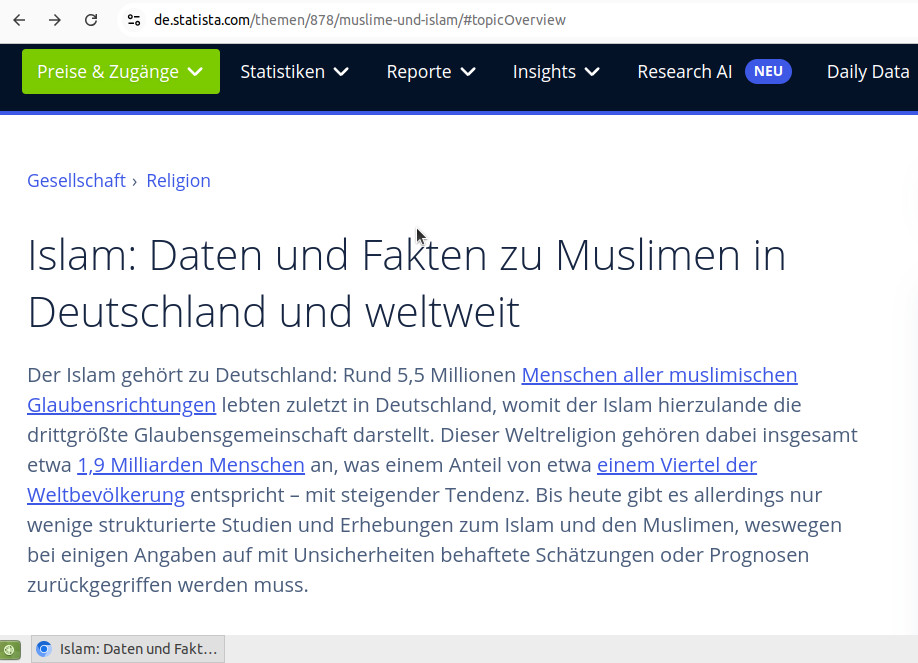This screenshot has height=663, width=918.
Task: Click chevron next to Preise & Zugänge
Action: coord(195,71)
